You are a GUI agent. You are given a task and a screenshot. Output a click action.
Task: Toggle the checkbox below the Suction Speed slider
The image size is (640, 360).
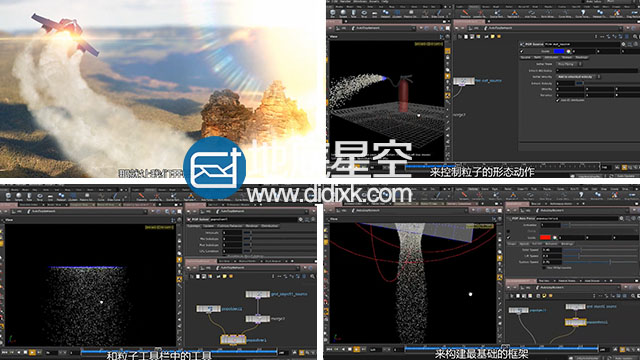point(544,268)
